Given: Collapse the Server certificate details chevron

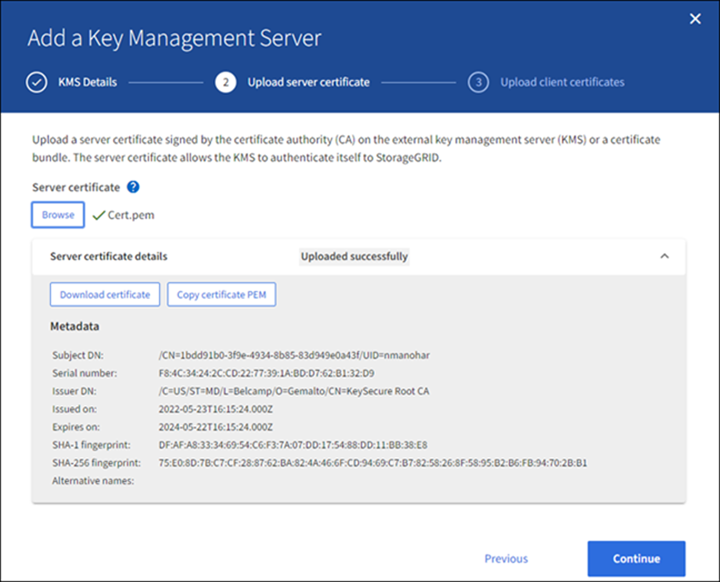Looking at the screenshot, I should click(x=664, y=256).
